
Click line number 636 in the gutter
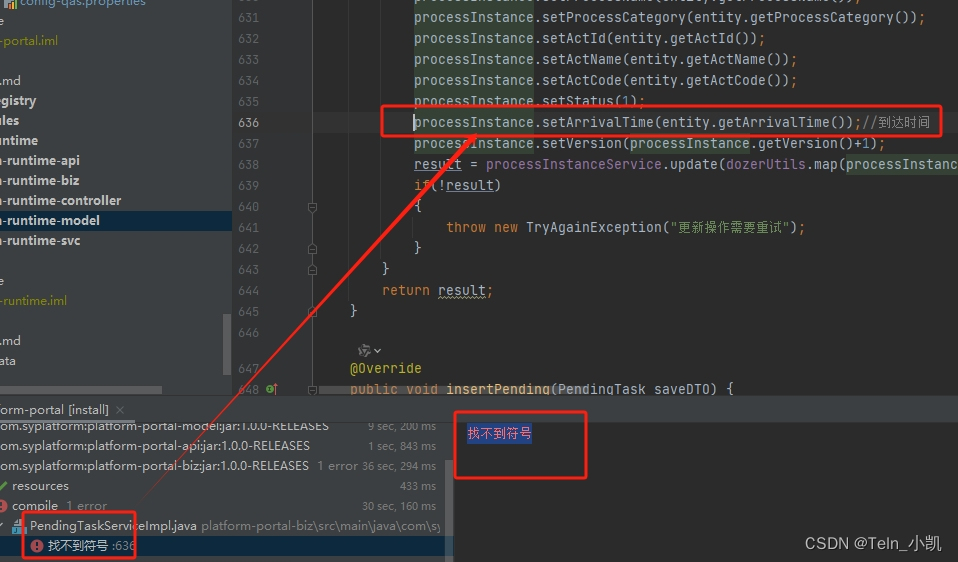click(x=248, y=123)
